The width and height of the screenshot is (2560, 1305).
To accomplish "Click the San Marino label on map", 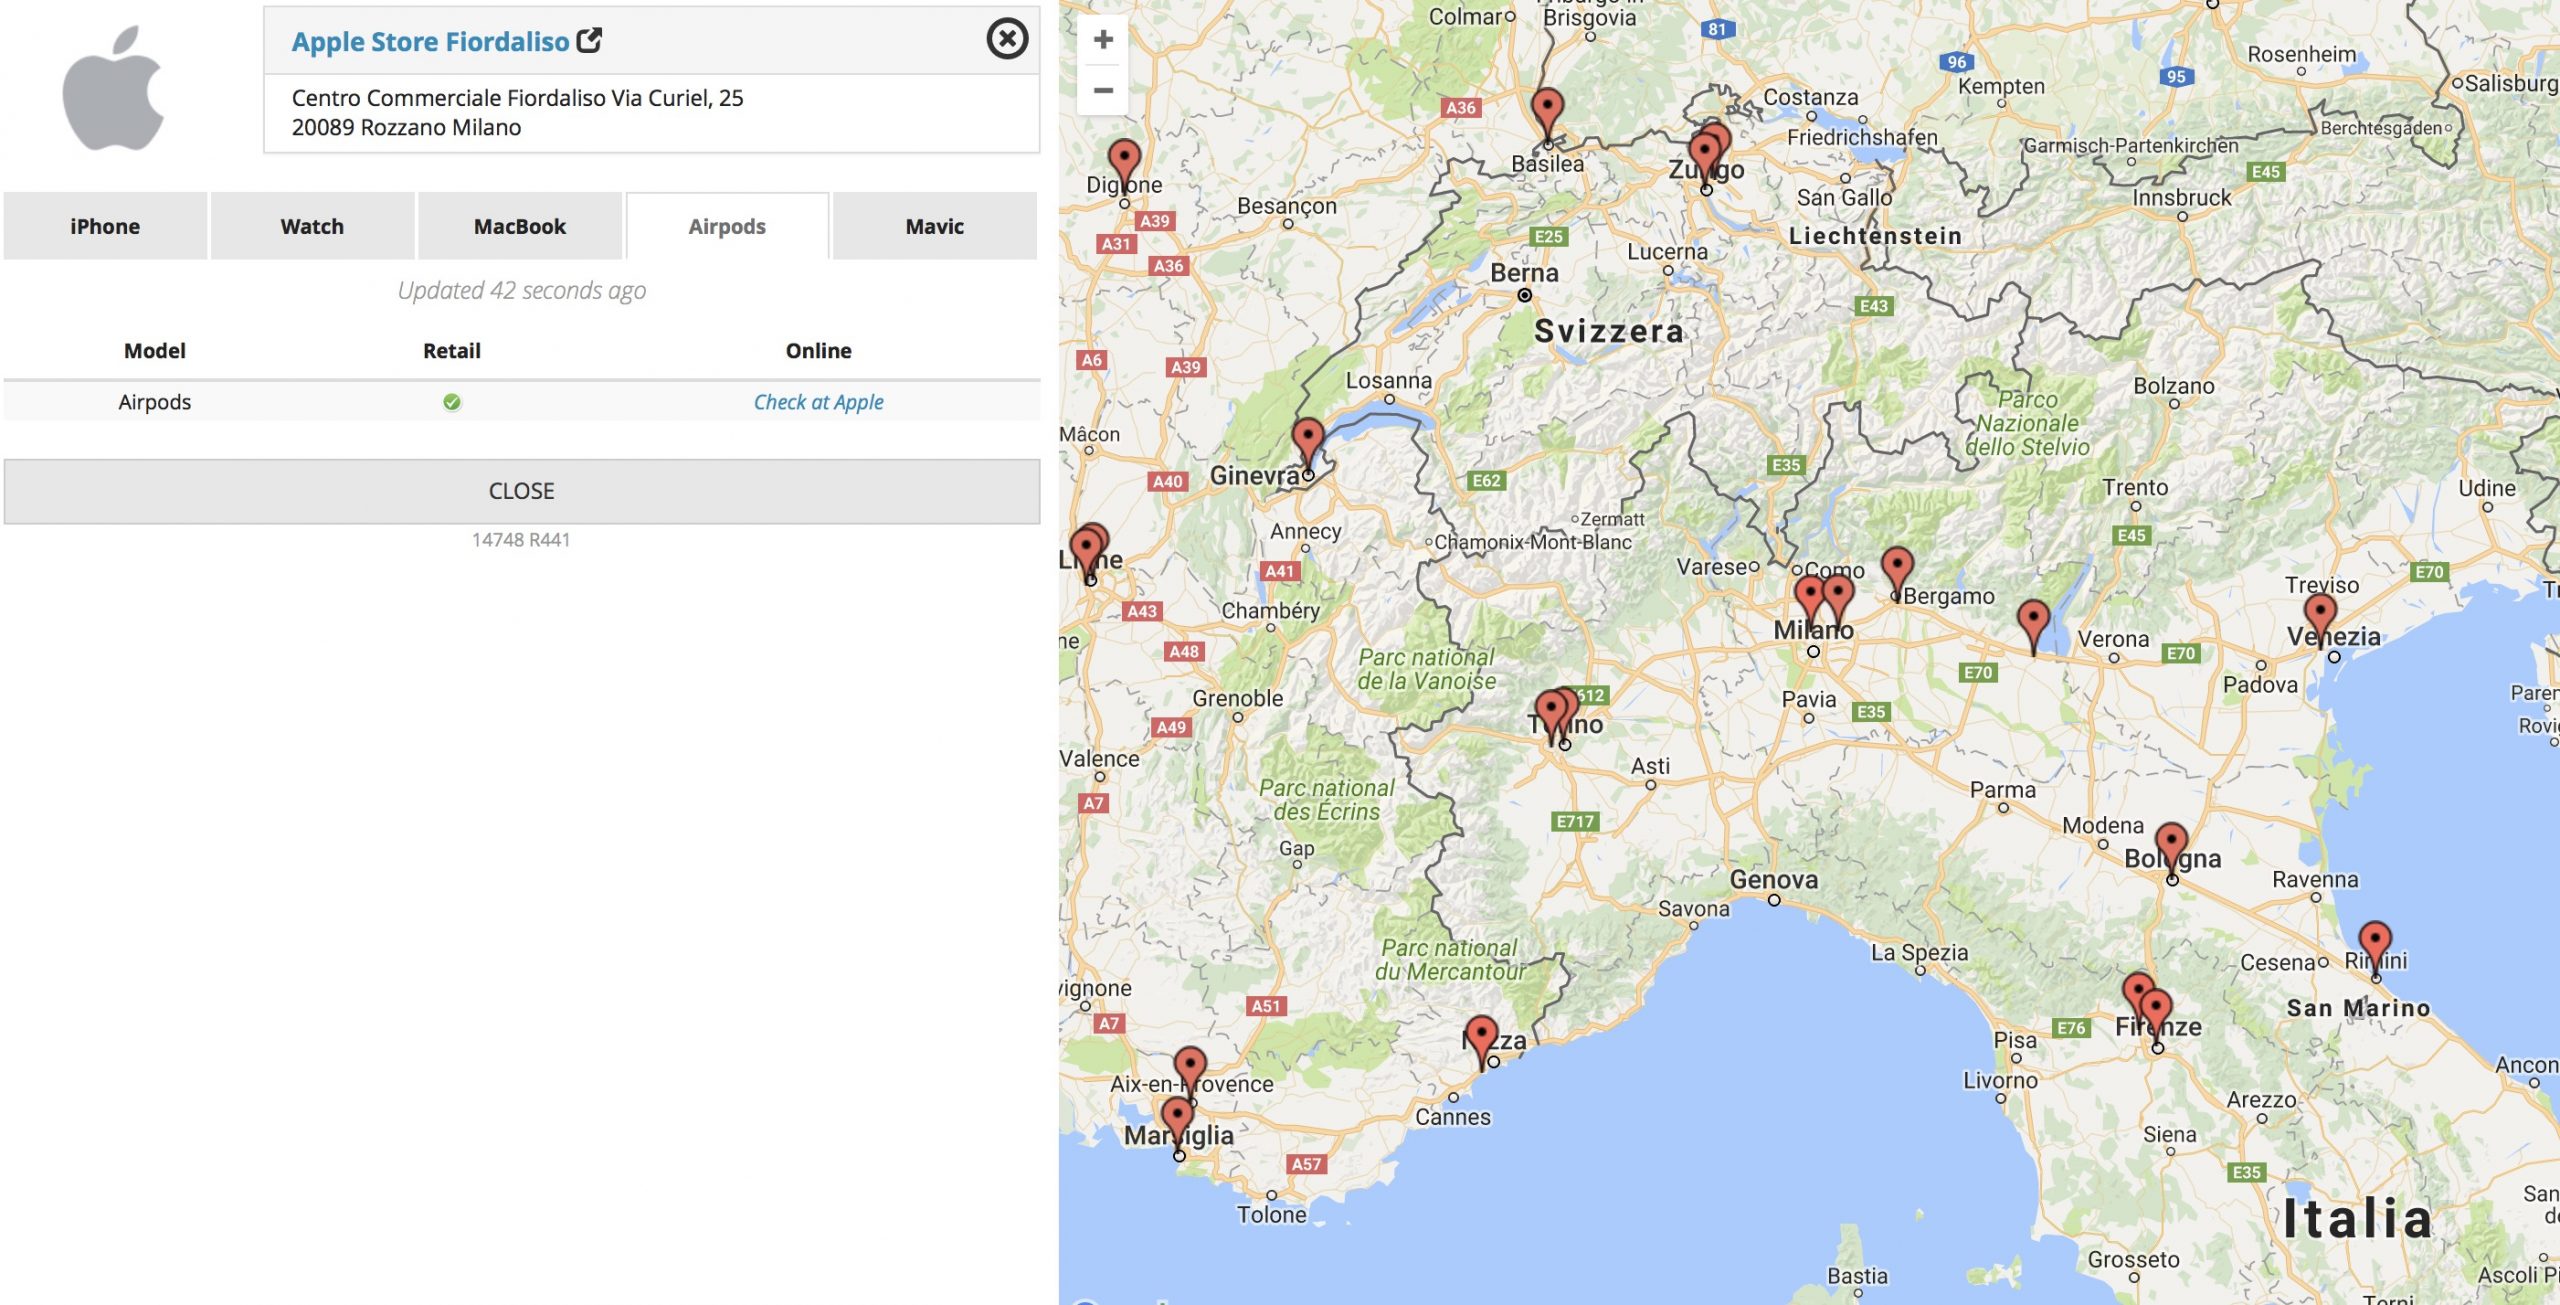I will click(x=2358, y=1008).
